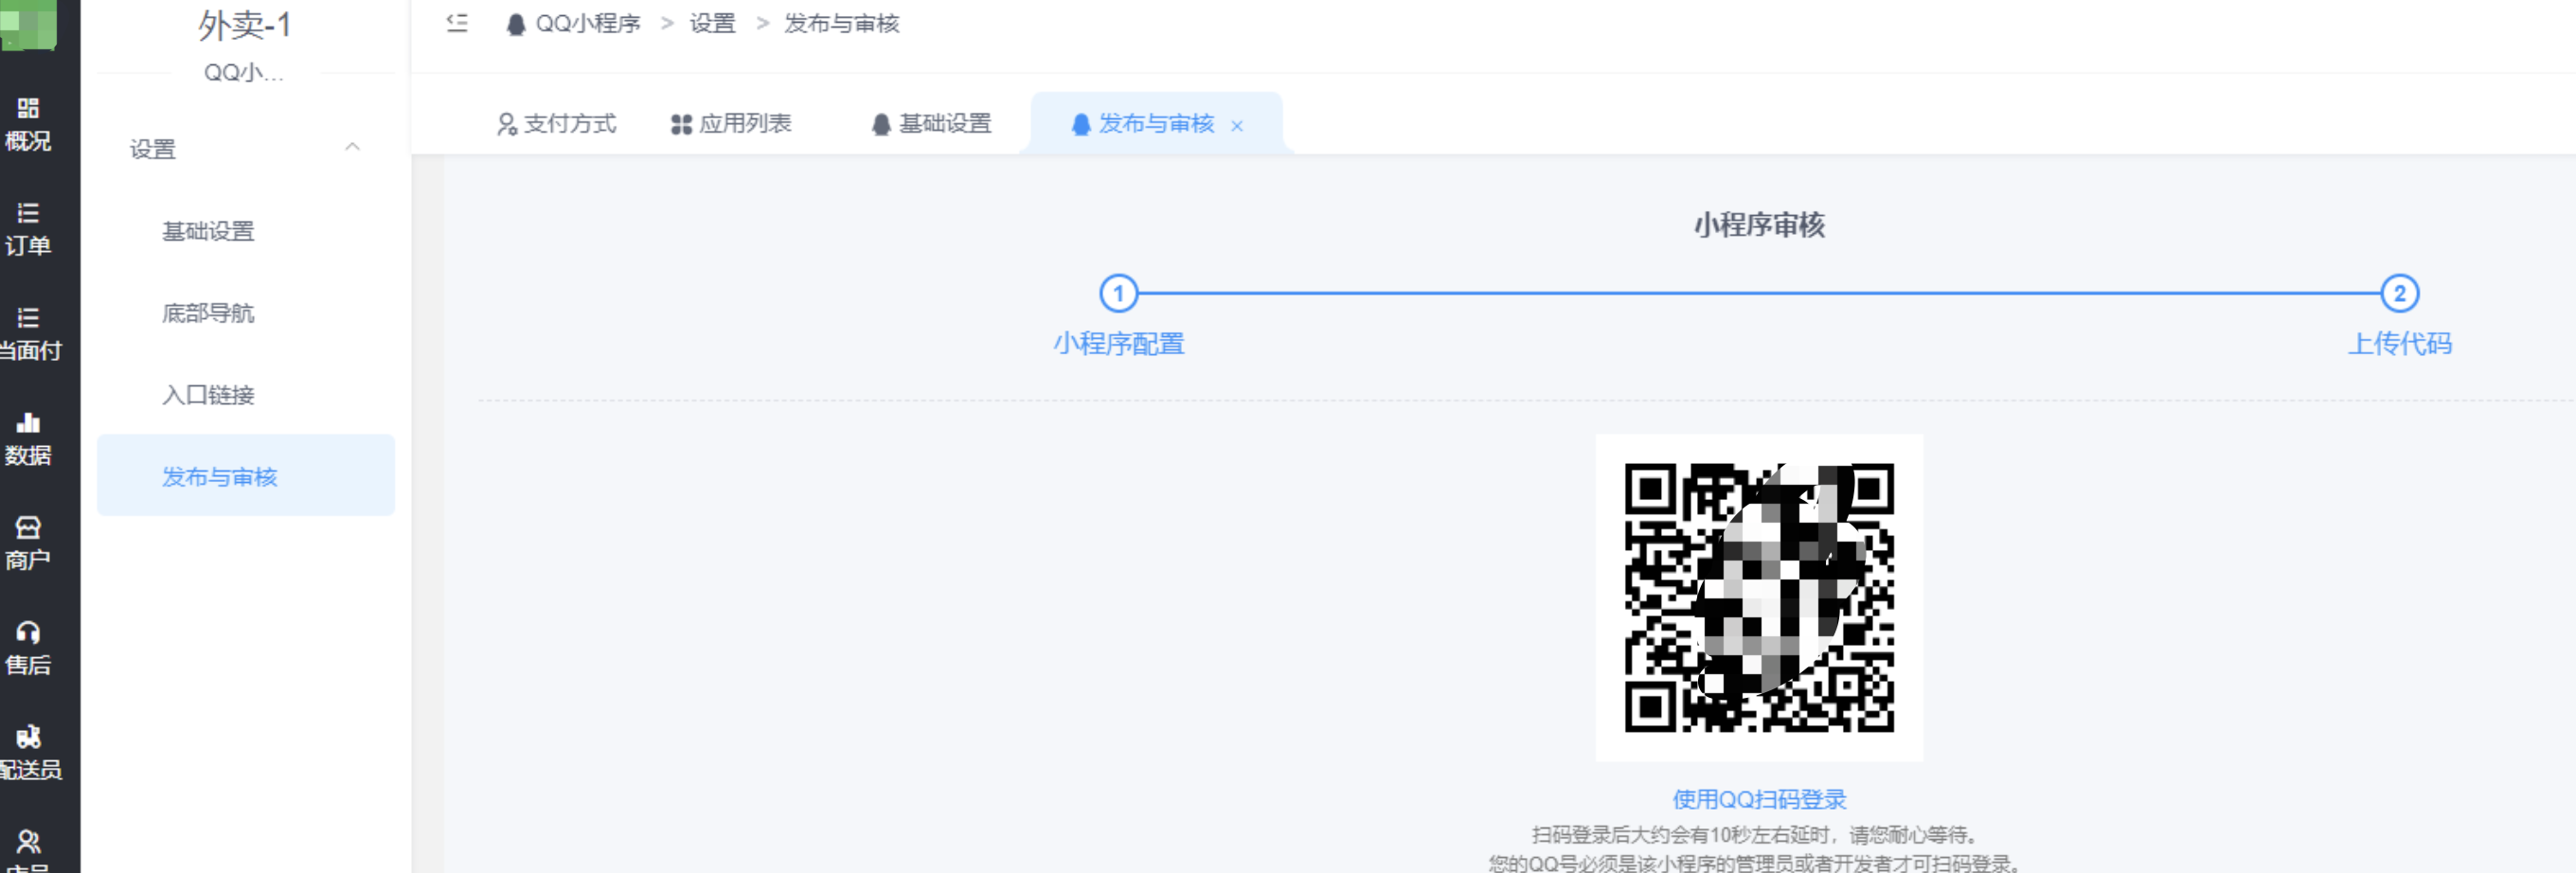This screenshot has height=873, width=2576.
Task: Click the 小程序审核 heading
Action: [x=1759, y=225]
